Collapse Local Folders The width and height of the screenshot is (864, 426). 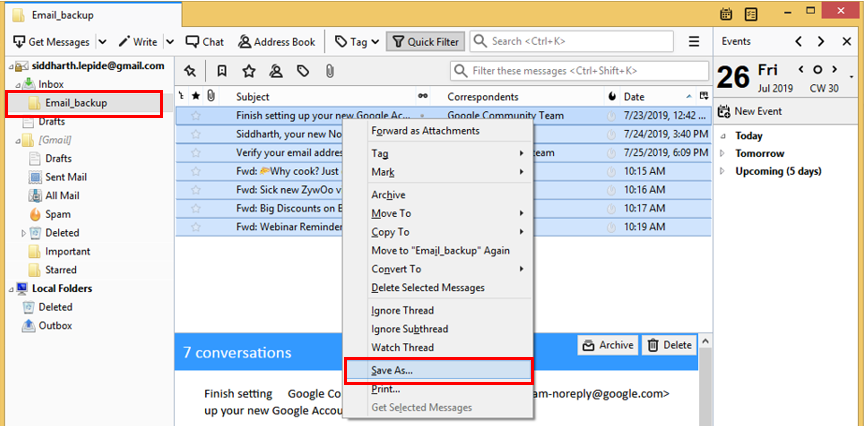(x=10, y=289)
